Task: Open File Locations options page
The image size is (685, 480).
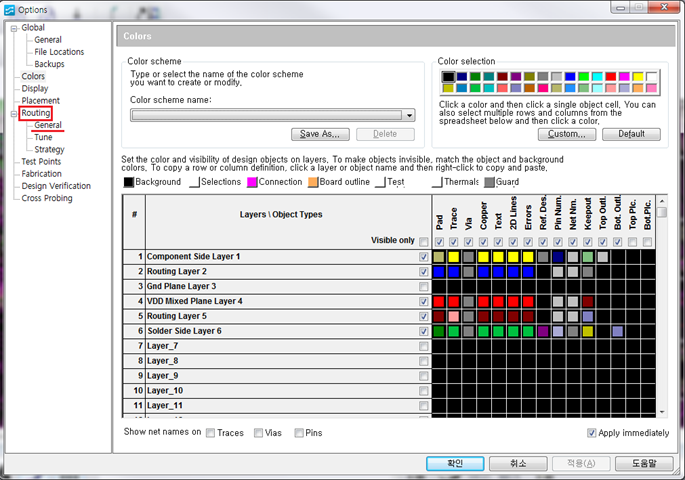Action: 59,52
